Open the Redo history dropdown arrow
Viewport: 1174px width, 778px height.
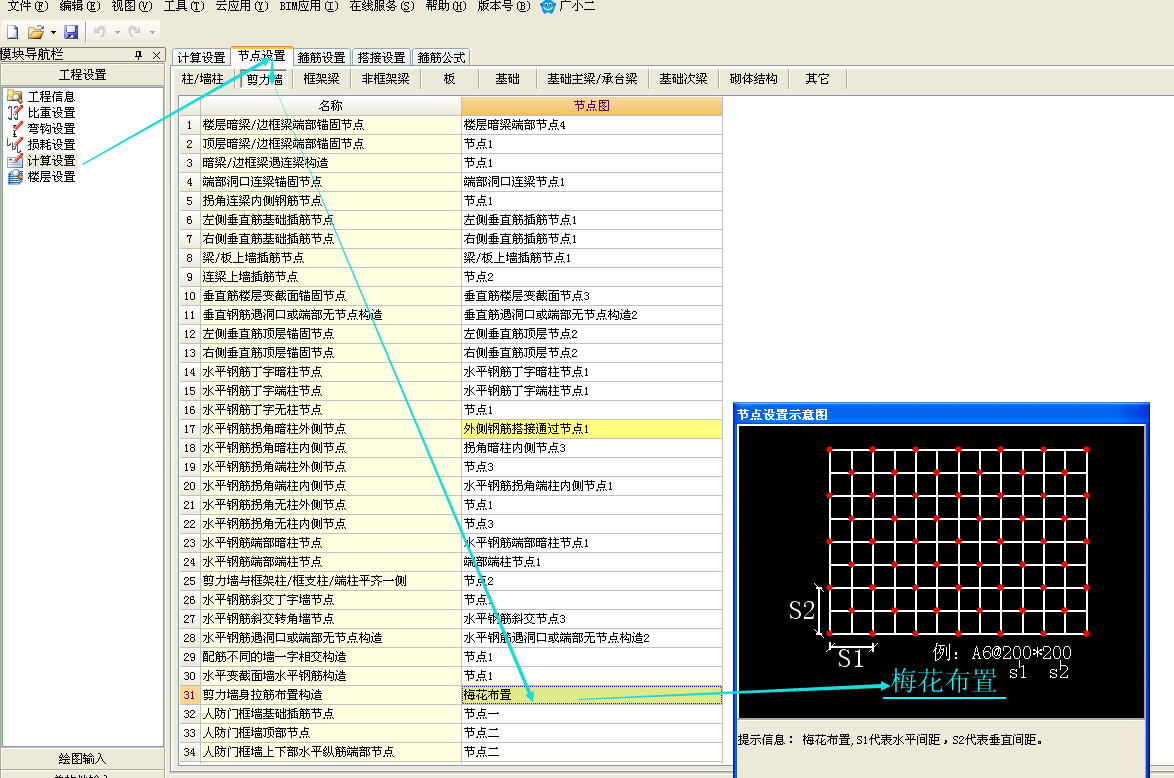tap(153, 32)
